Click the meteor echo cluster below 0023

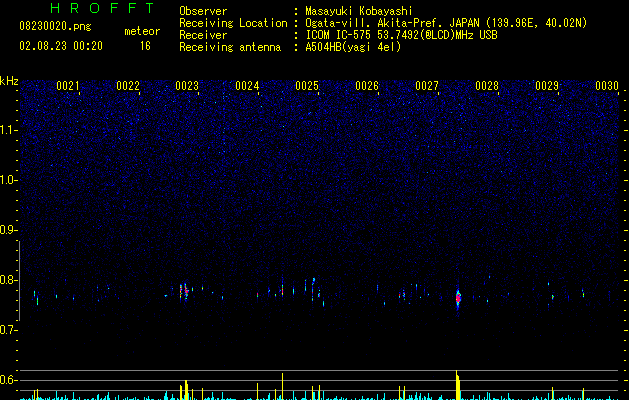(x=185, y=292)
